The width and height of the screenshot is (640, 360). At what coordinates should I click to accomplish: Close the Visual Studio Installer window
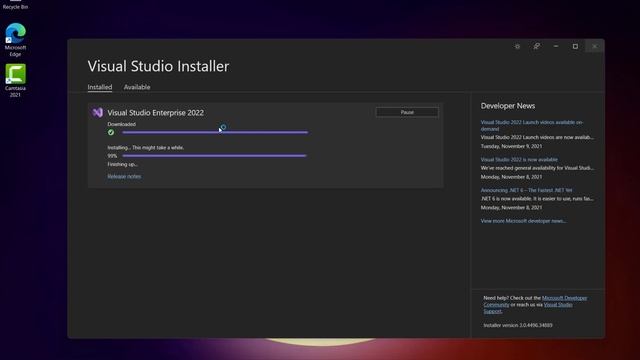pyautogui.click(x=595, y=47)
